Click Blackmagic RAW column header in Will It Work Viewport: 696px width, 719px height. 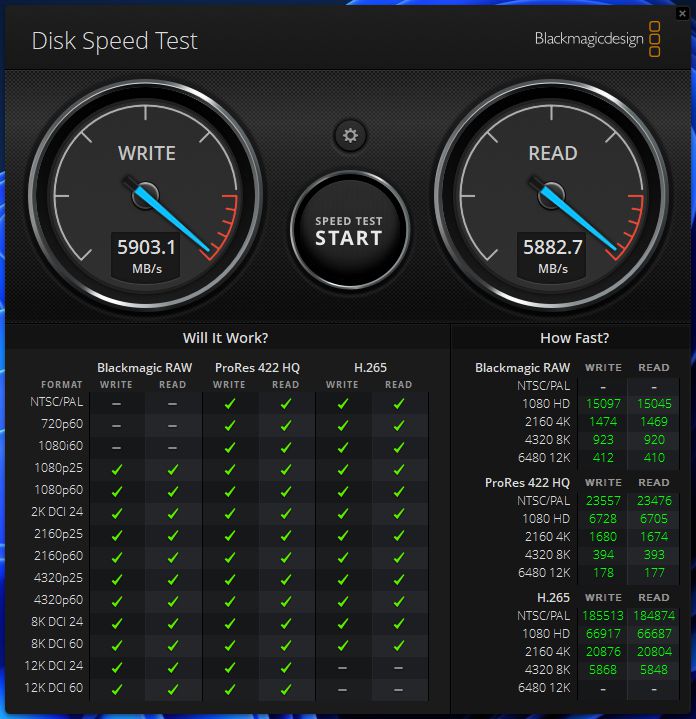click(144, 368)
